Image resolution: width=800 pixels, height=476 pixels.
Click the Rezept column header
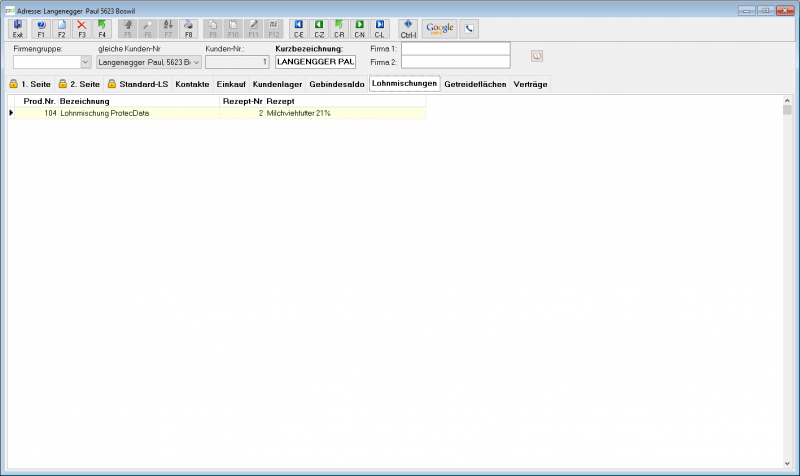click(x=345, y=101)
